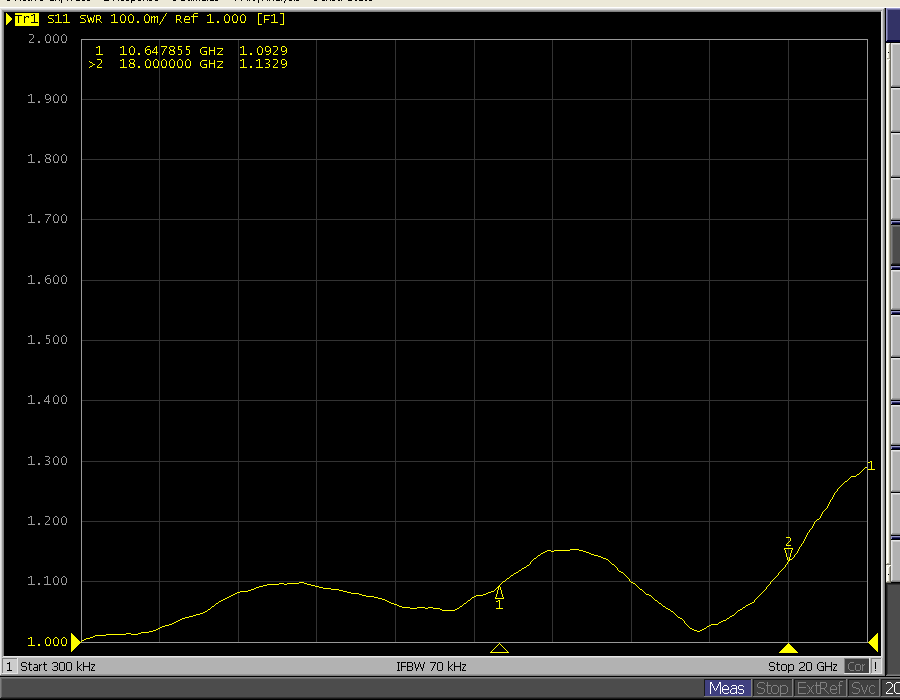Click the Start 300 kHz field

[x=58, y=667]
